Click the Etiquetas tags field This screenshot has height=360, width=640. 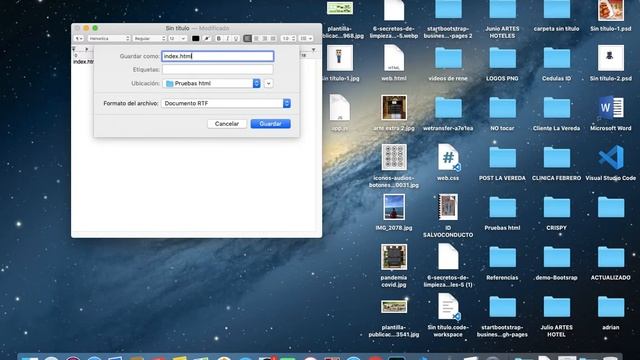pos(218,69)
